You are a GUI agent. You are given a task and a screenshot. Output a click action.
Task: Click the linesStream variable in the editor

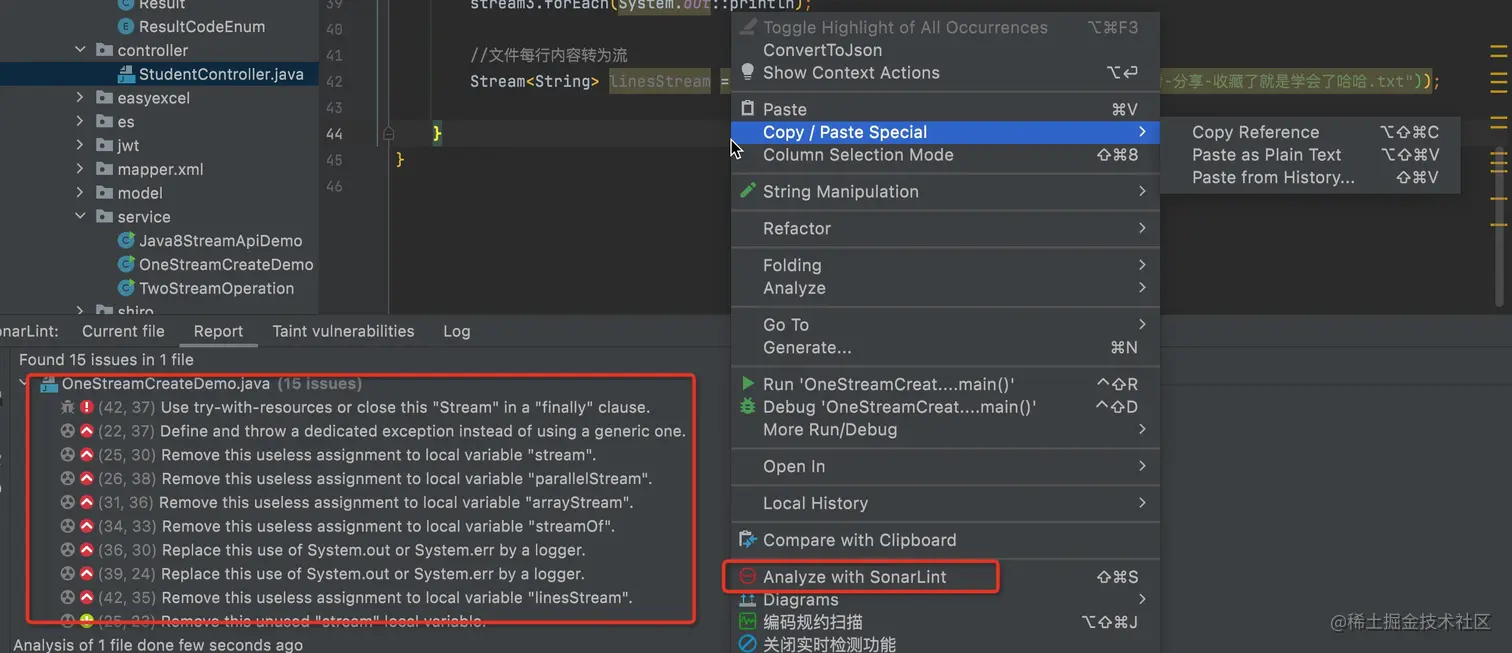tap(660, 81)
